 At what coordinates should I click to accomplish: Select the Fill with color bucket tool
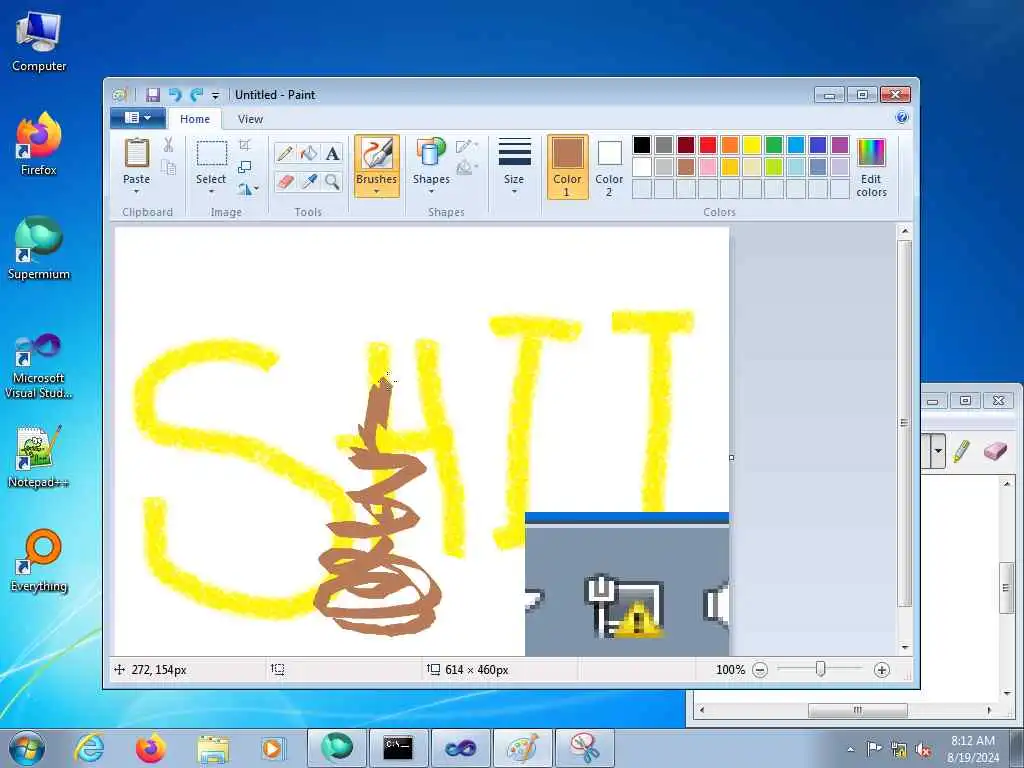point(308,153)
